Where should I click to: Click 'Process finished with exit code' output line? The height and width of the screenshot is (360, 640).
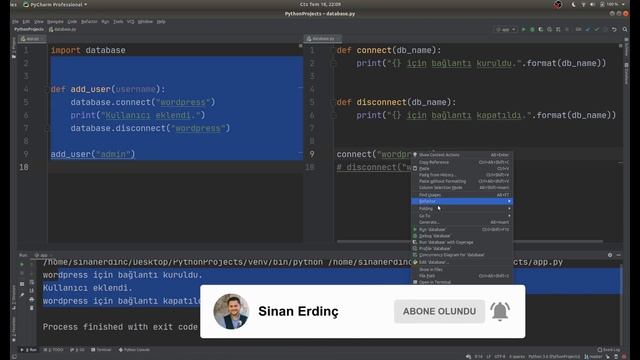pos(120,327)
